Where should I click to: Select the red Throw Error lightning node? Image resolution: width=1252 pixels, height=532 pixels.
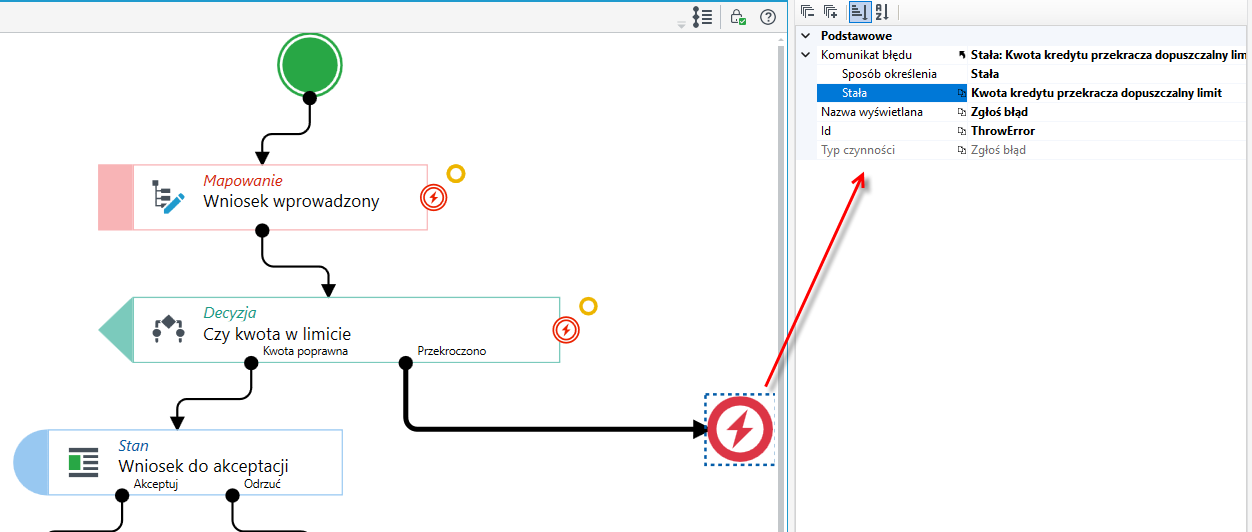740,430
